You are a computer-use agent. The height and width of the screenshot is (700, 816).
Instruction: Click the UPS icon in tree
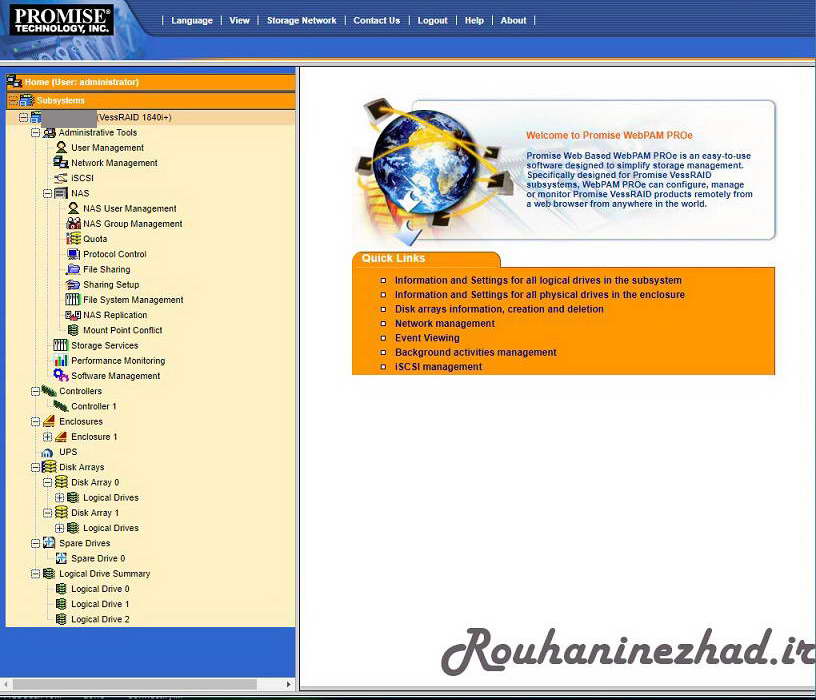click(47, 452)
